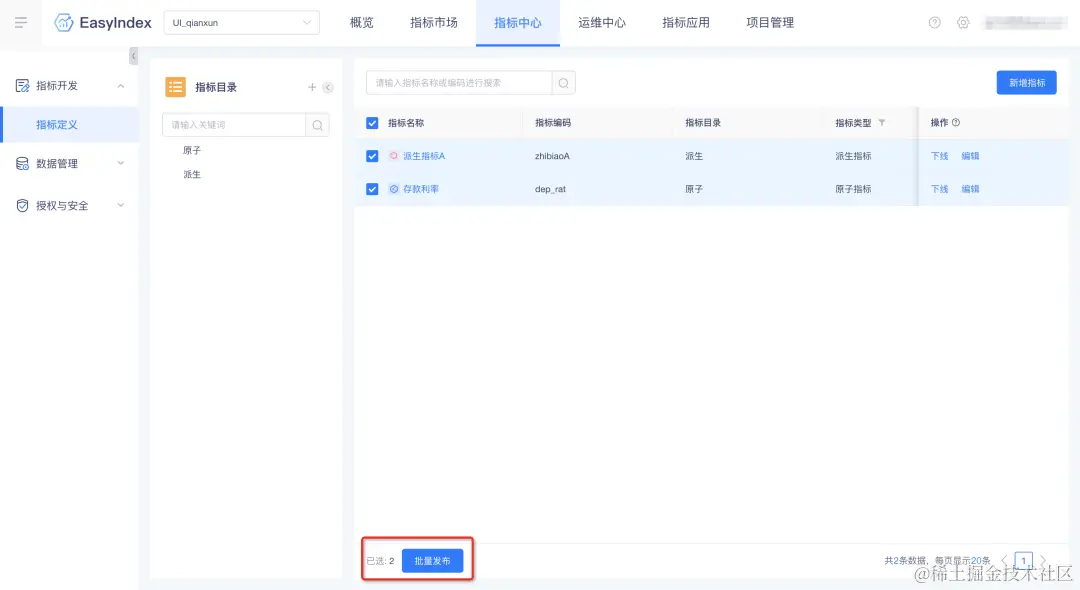Uncheck the 派生指标A row checkbox
The image size is (1080, 590).
tap(372, 156)
